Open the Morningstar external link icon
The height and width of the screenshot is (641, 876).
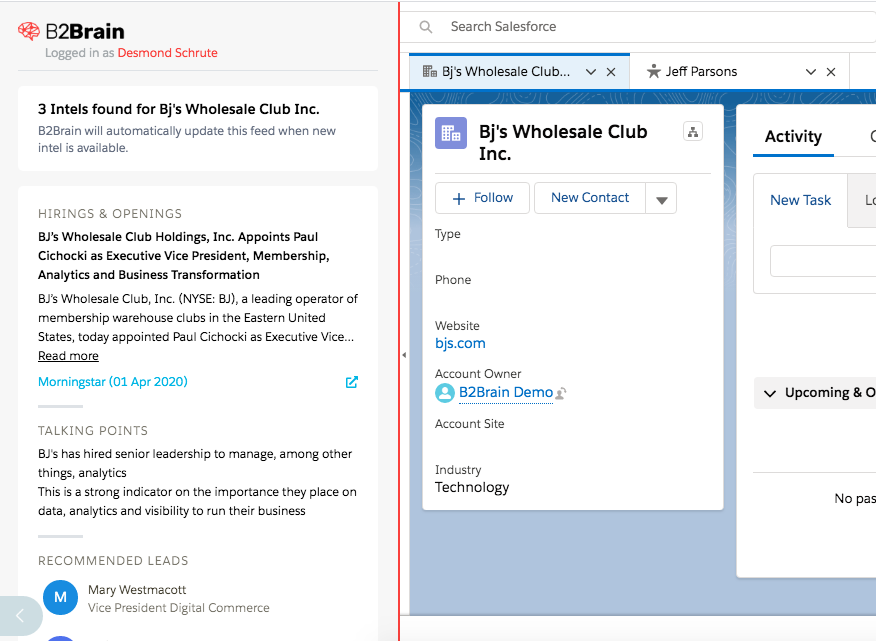coord(351,382)
